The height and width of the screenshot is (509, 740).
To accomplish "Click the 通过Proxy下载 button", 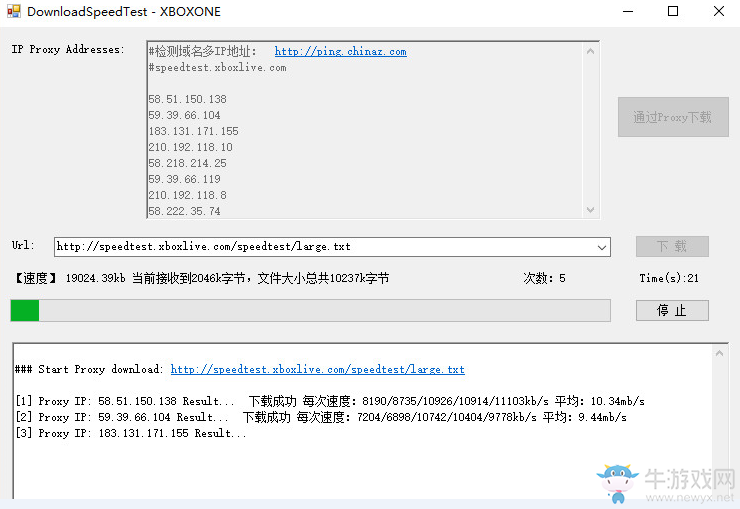I will click(673, 117).
